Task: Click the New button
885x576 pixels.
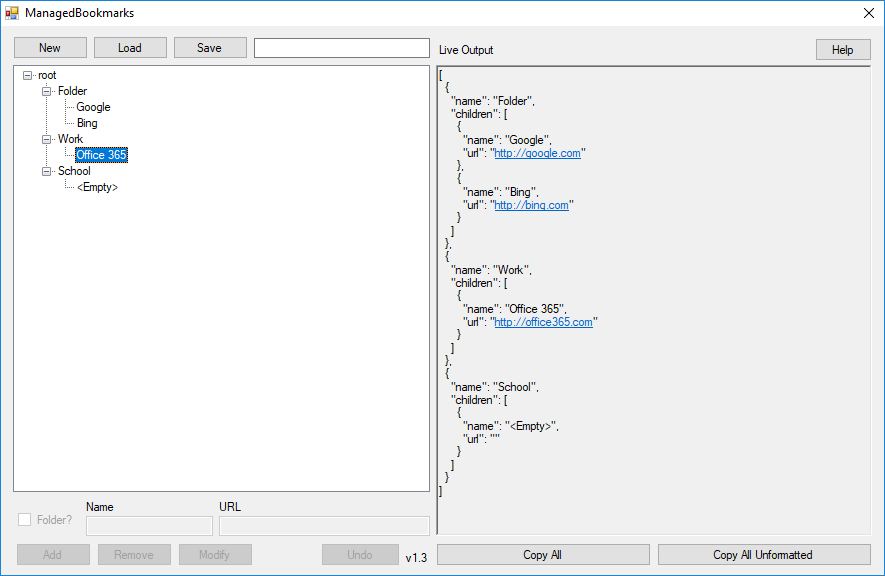Action: (x=50, y=47)
